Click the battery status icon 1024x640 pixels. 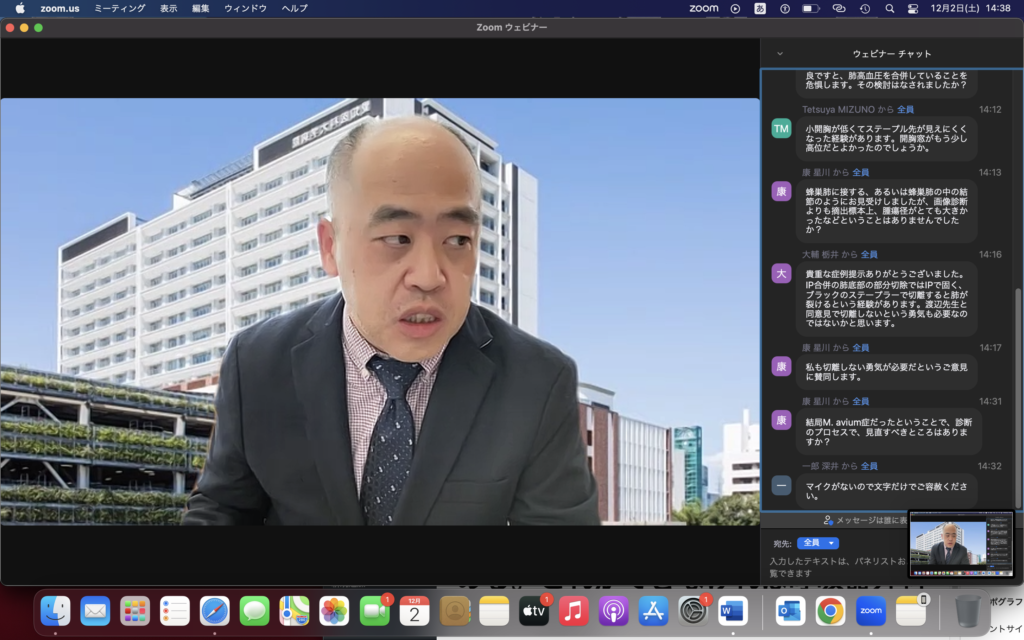click(x=812, y=8)
